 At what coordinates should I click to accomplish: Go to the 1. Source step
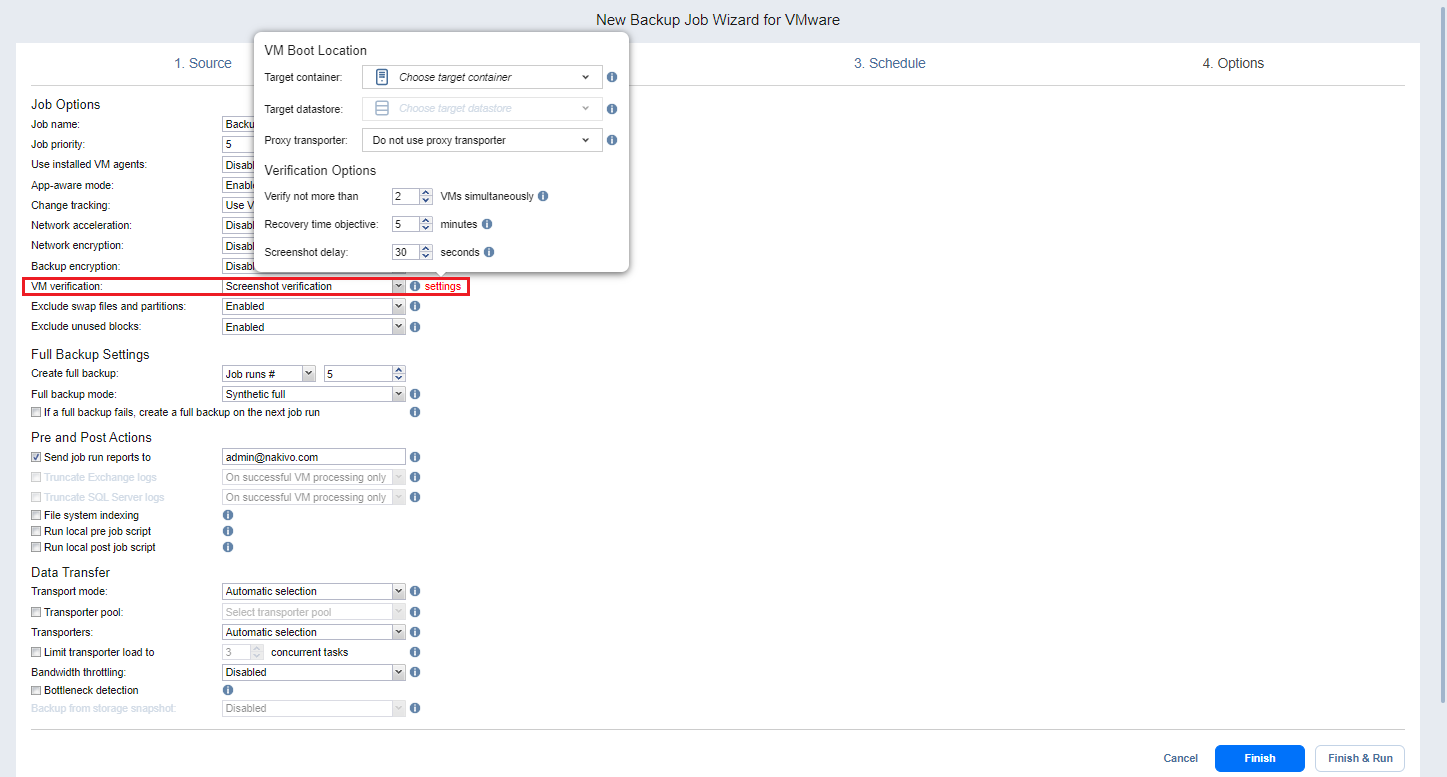203,63
